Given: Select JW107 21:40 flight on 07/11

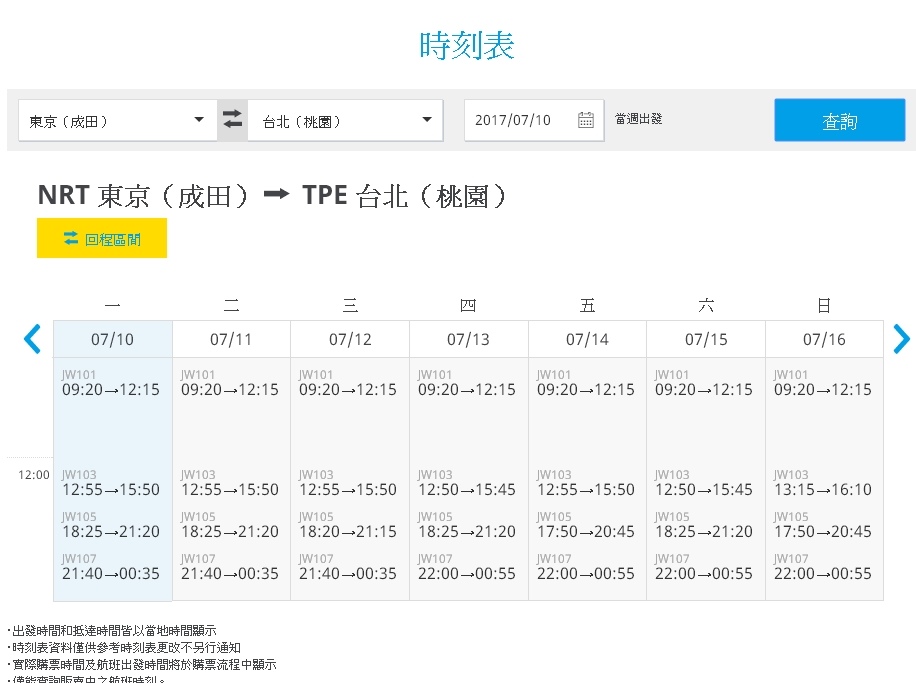Looking at the screenshot, I should 230,567.
